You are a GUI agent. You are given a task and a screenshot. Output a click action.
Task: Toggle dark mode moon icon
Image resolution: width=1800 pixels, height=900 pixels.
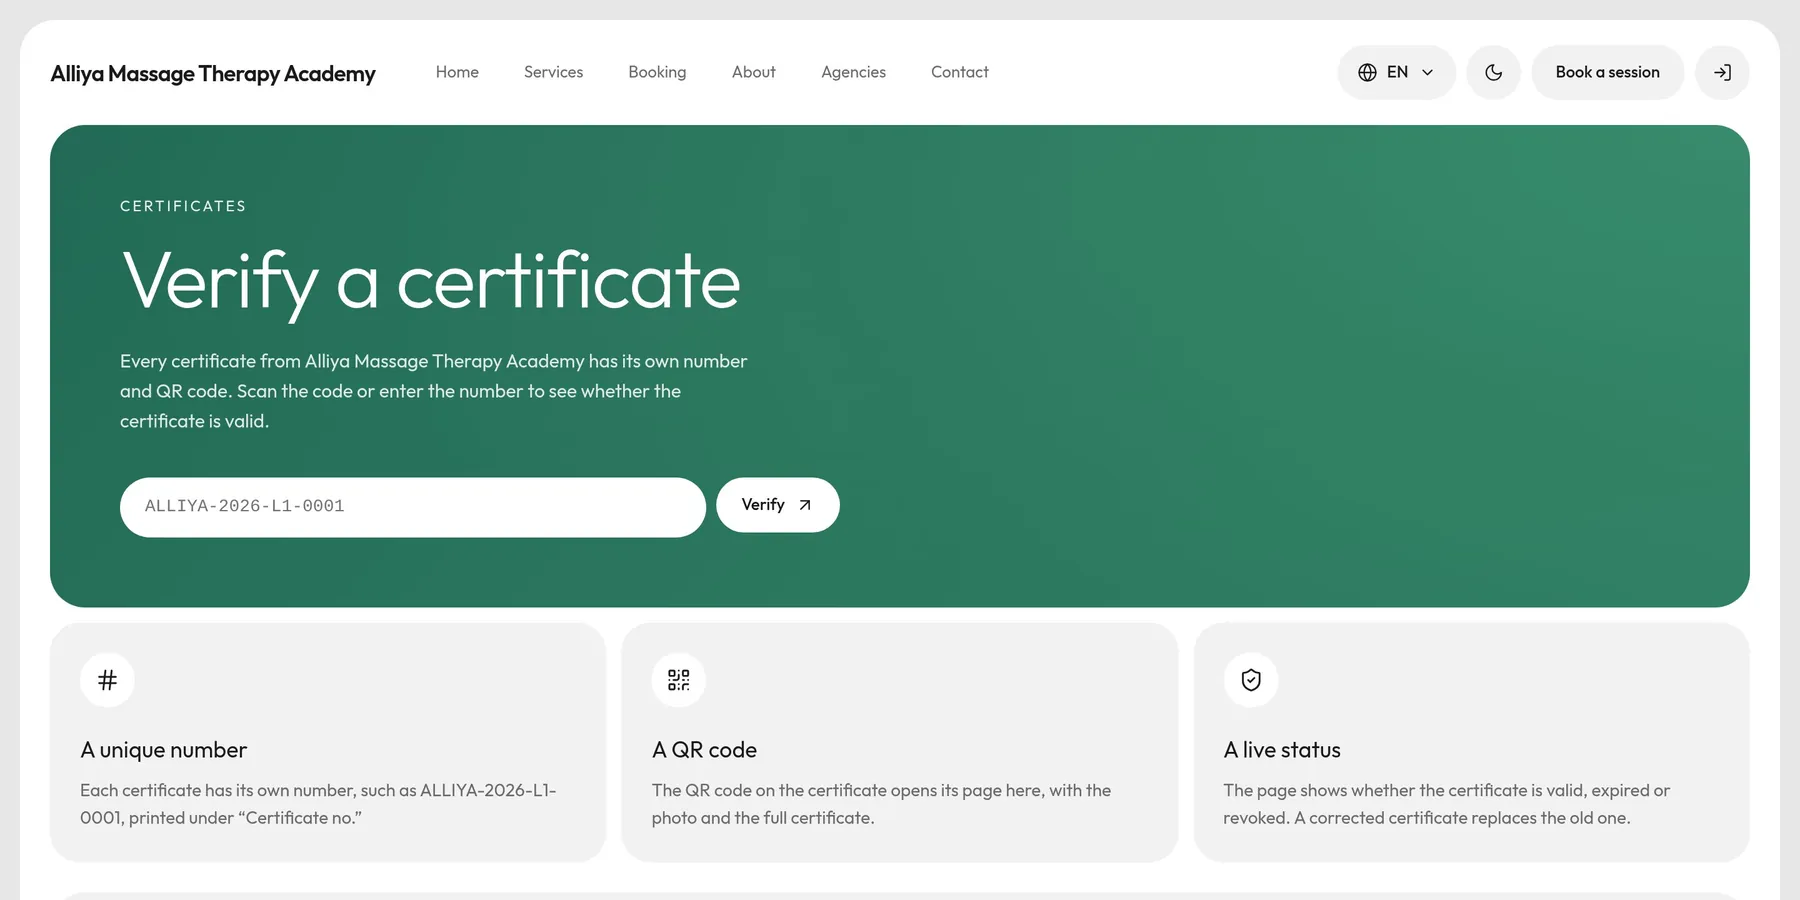click(1493, 72)
